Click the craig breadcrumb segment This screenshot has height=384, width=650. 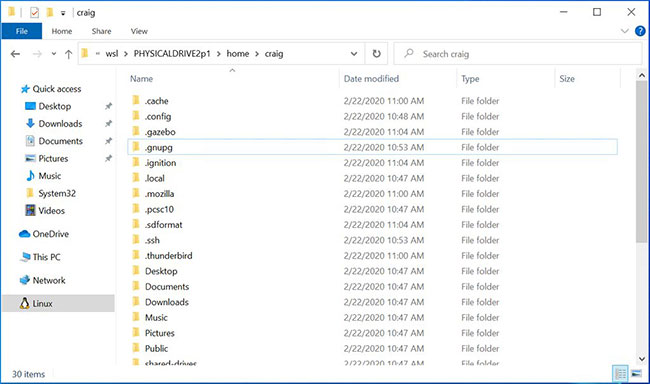[x=274, y=54]
